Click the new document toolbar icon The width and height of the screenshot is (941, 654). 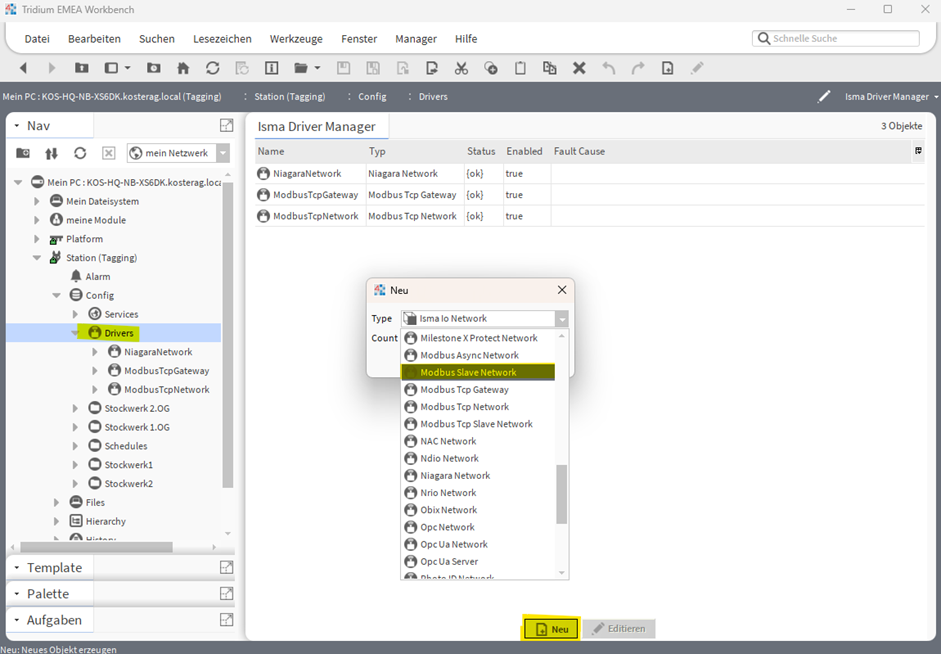pos(667,68)
